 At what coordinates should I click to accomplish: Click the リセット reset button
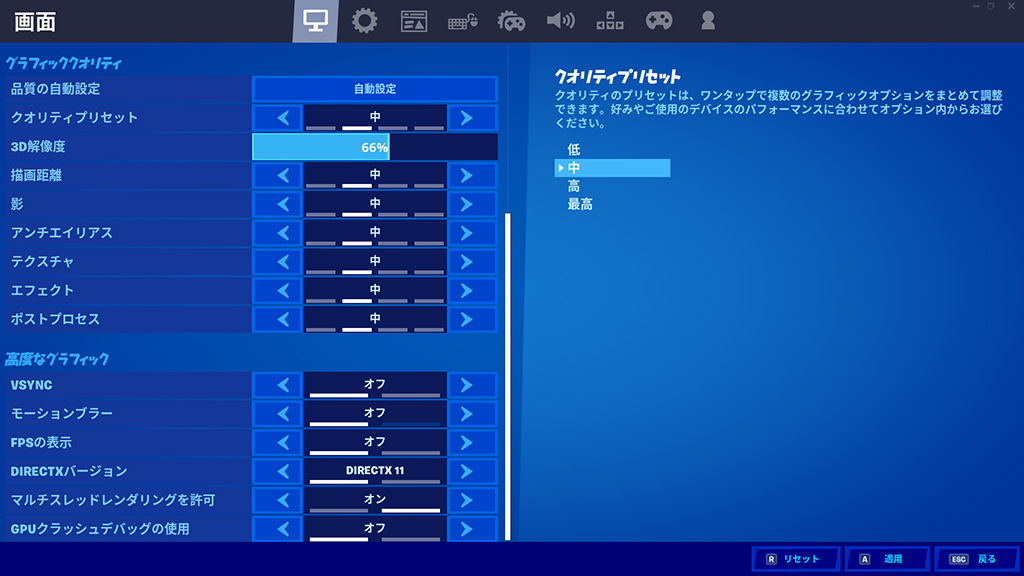pyautogui.click(x=795, y=559)
